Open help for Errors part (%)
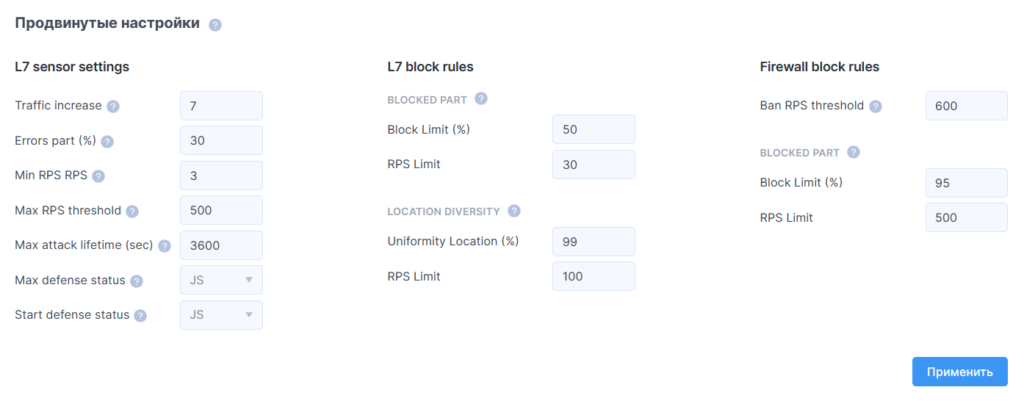 pos(107,141)
